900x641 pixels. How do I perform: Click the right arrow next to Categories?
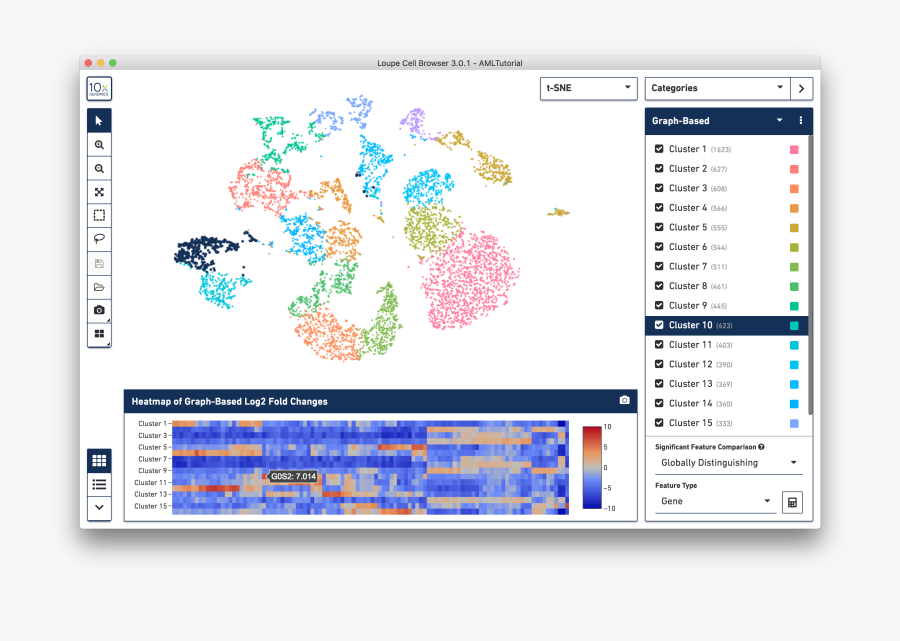(802, 88)
